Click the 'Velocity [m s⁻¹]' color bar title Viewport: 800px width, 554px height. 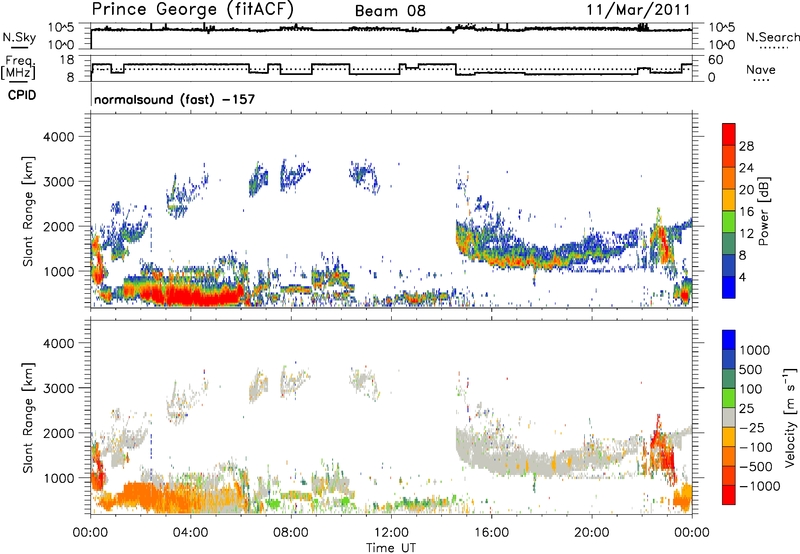click(x=790, y=417)
